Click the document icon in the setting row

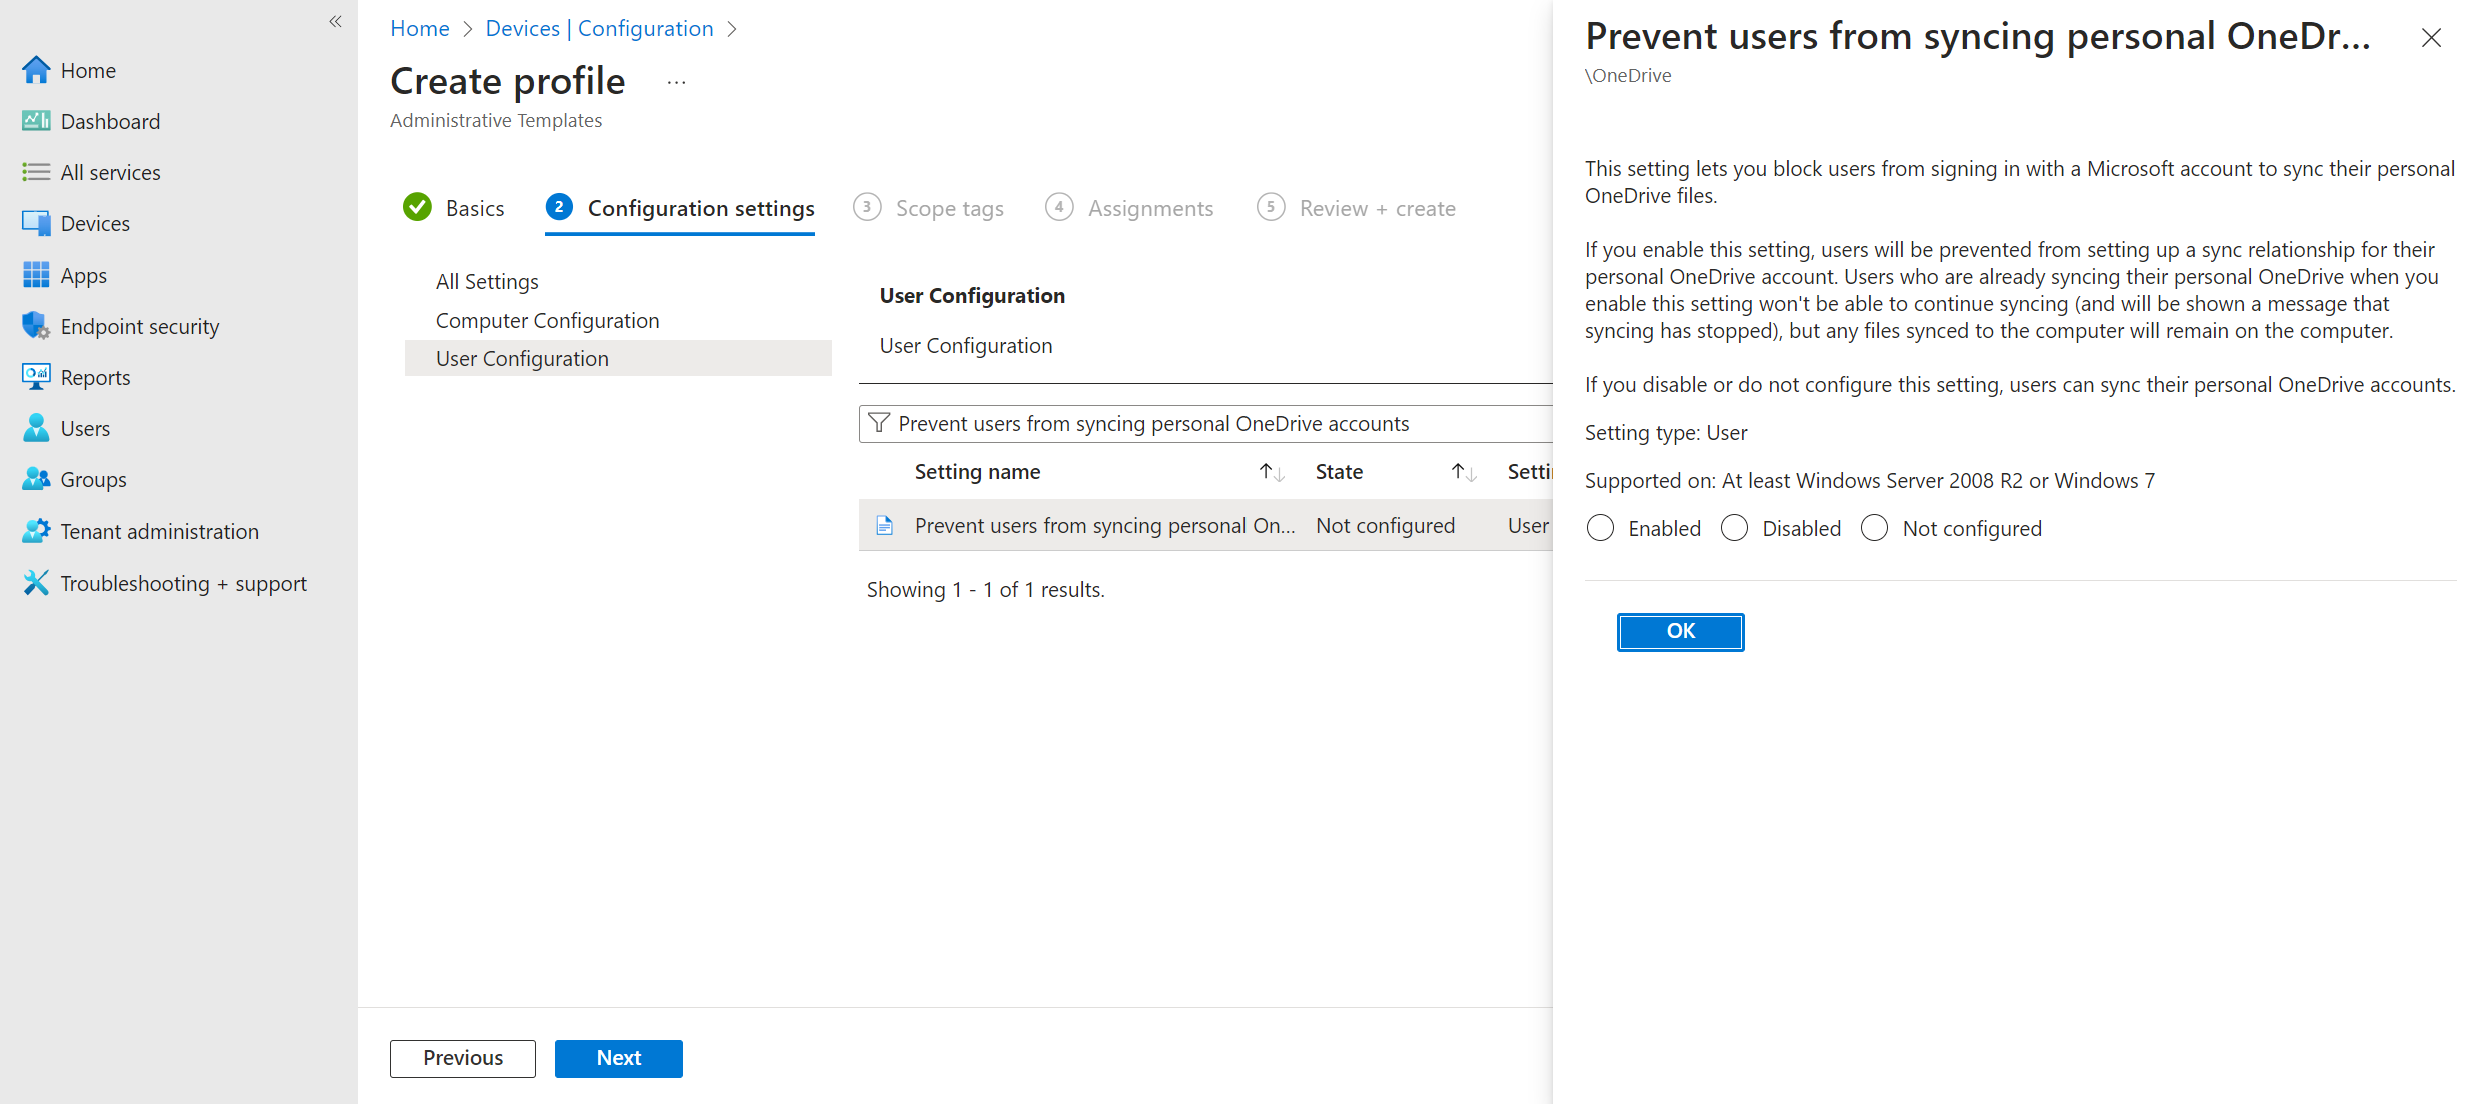tap(884, 525)
